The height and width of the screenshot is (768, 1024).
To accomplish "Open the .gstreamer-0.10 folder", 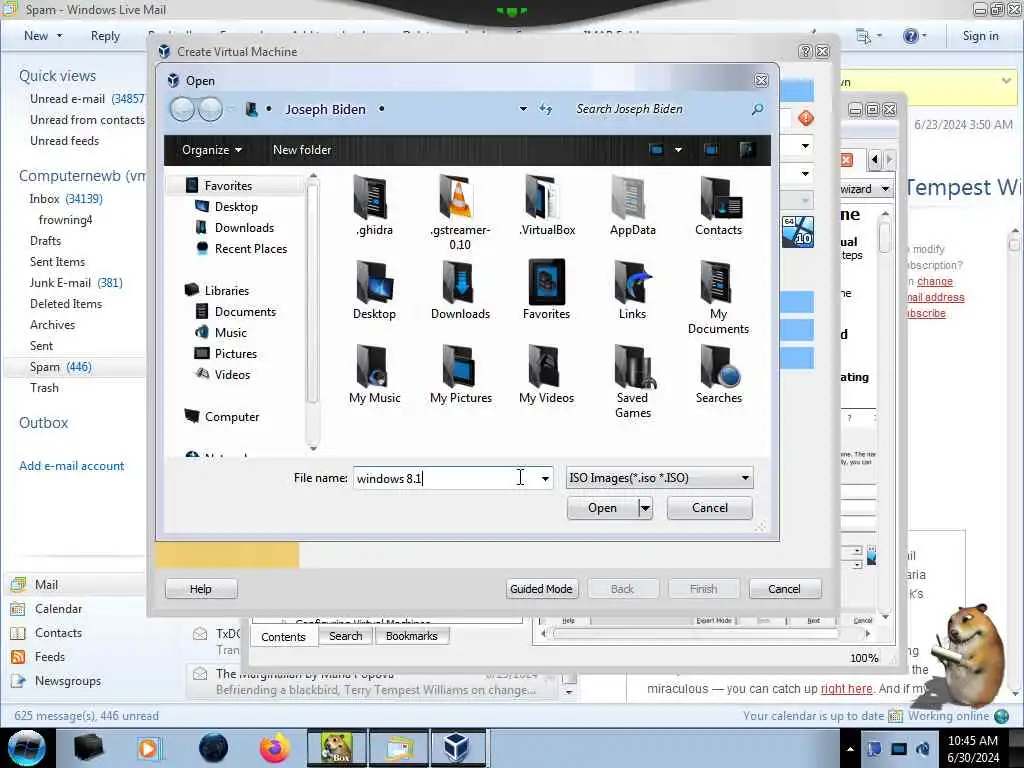I will coord(460,212).
